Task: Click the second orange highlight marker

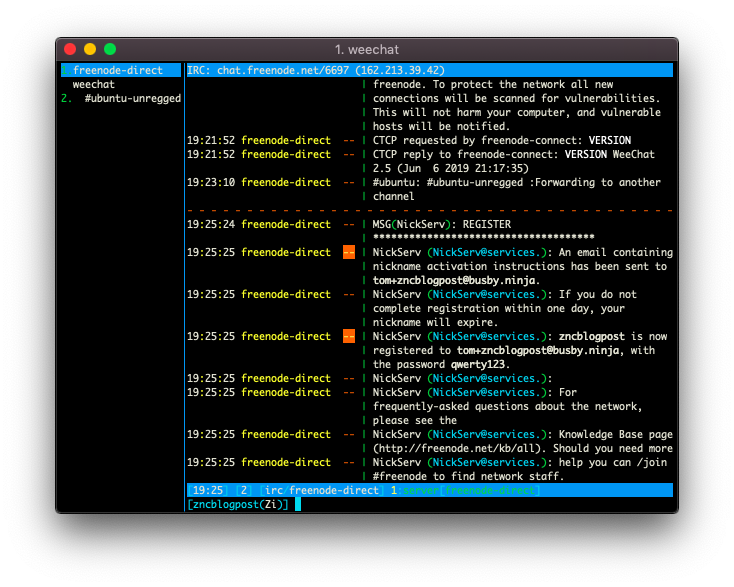Action: pos(349,336)
